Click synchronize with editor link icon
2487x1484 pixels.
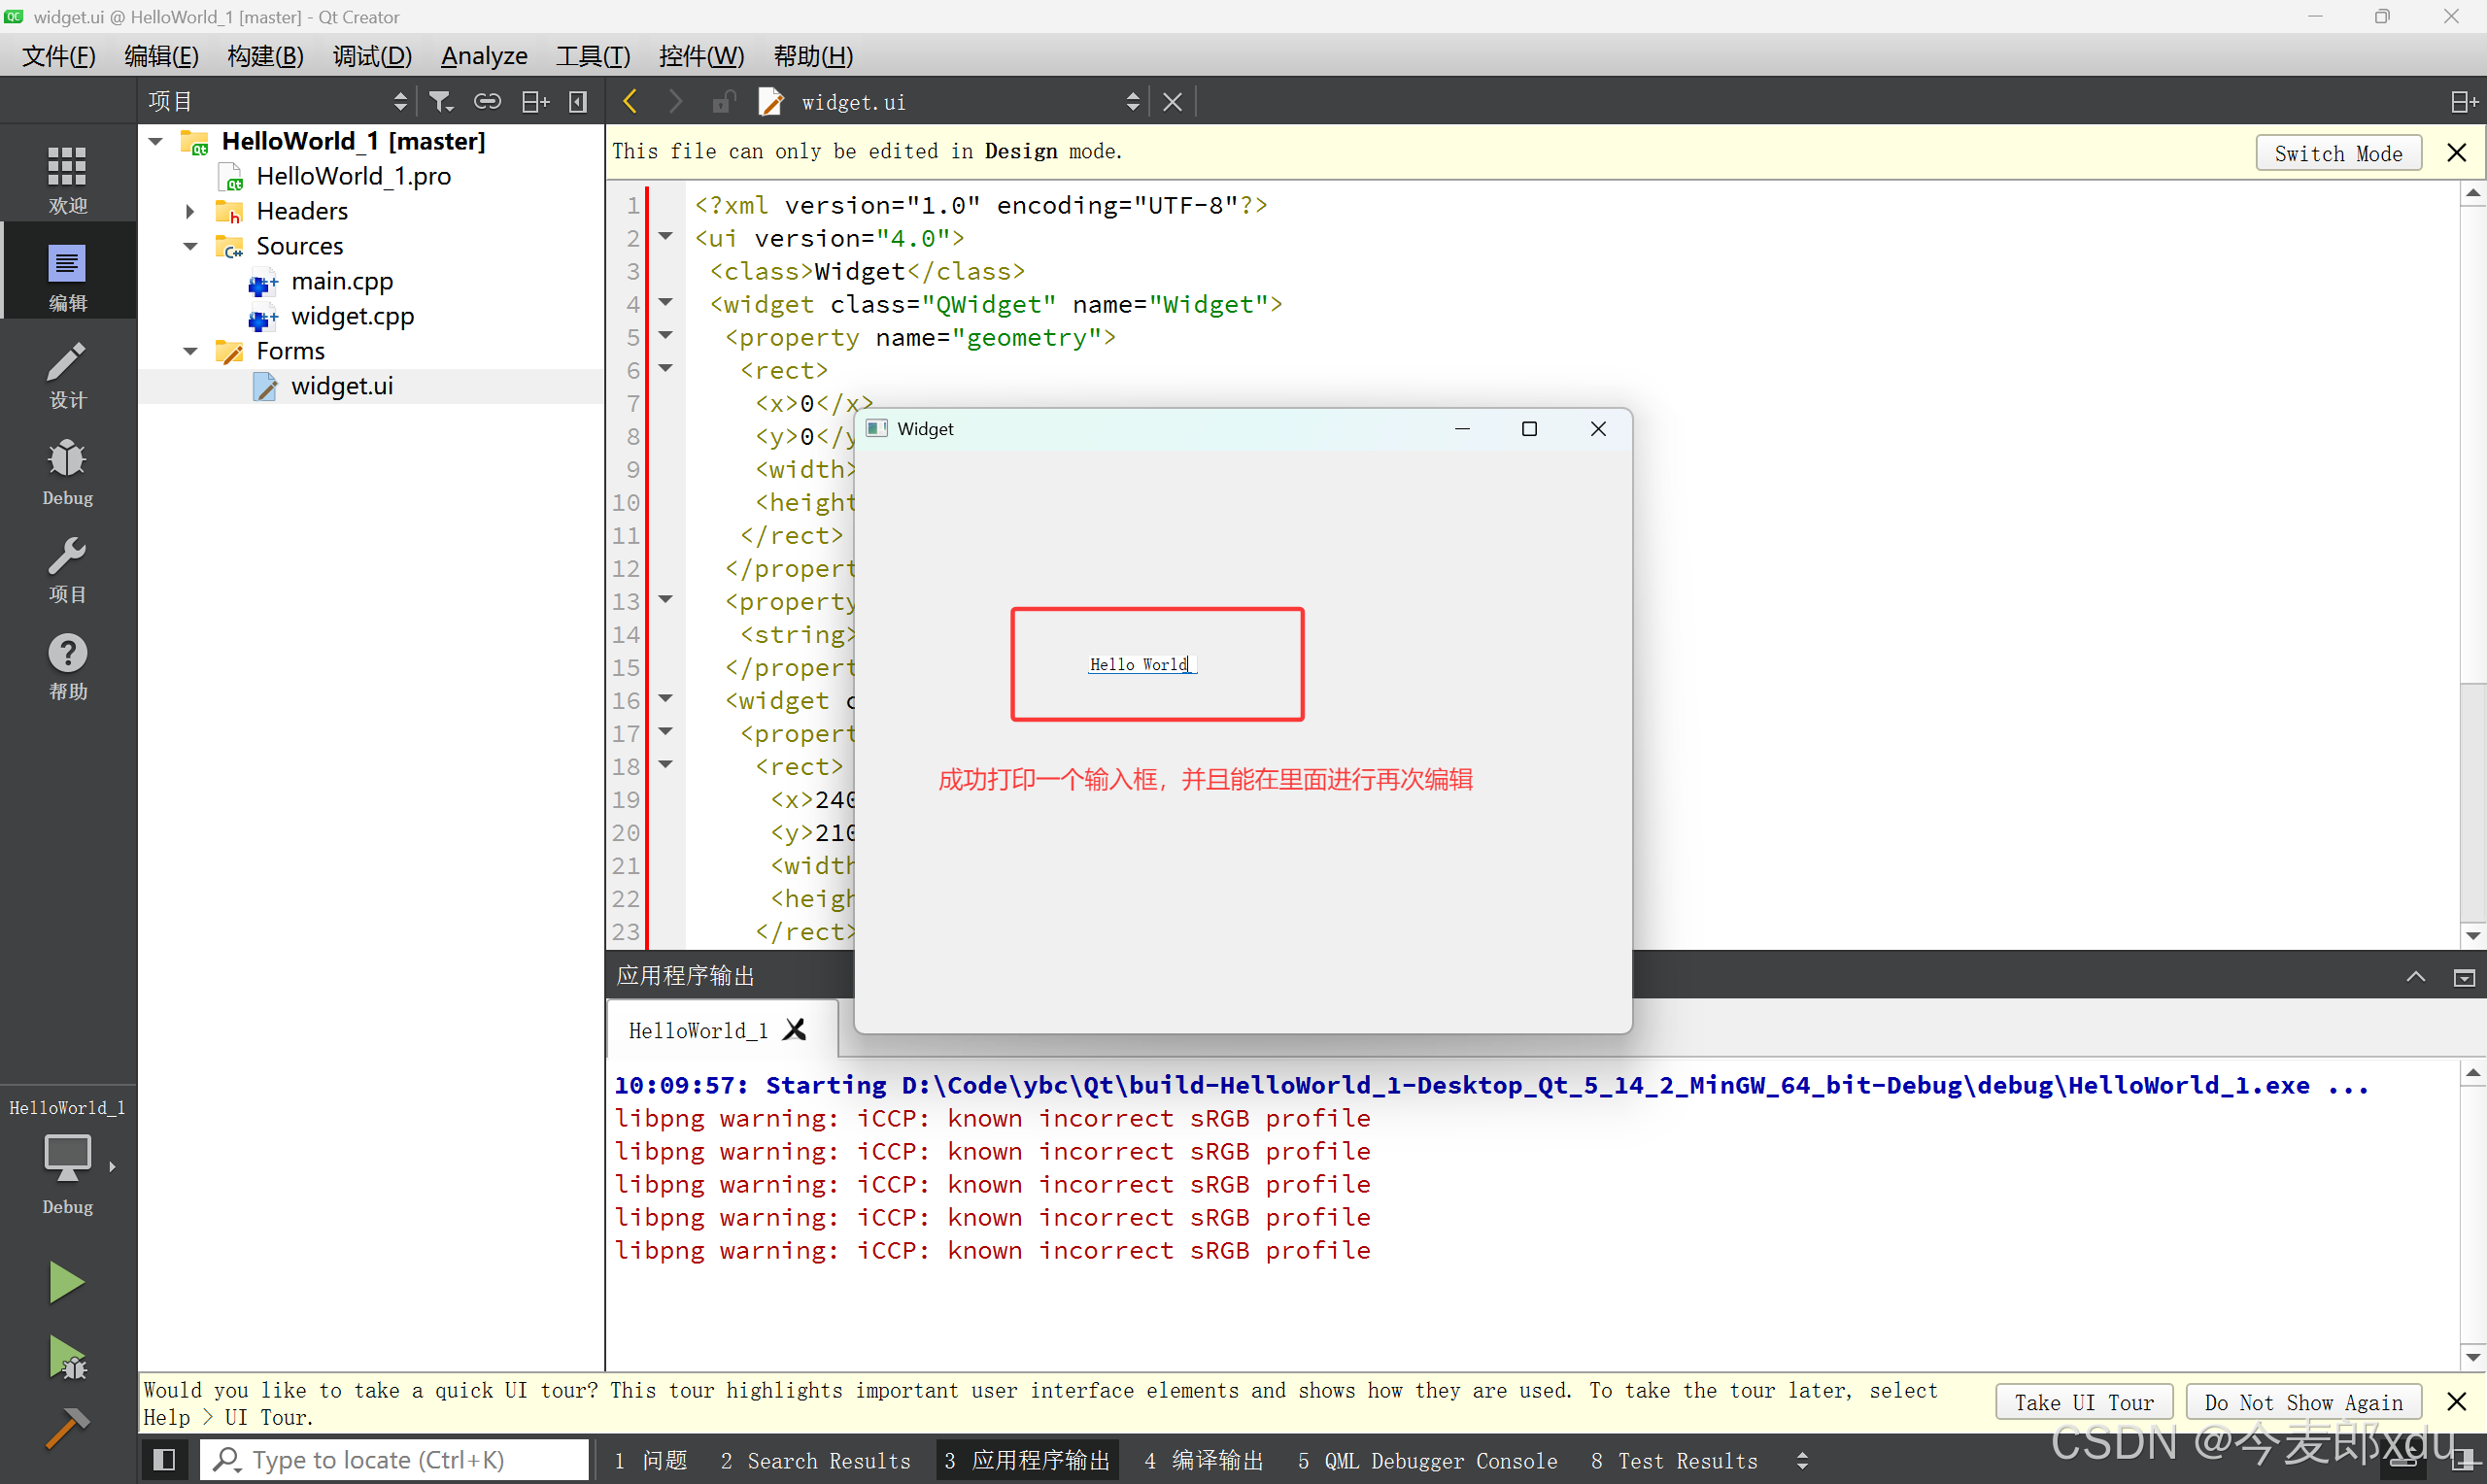click(487, 101)
